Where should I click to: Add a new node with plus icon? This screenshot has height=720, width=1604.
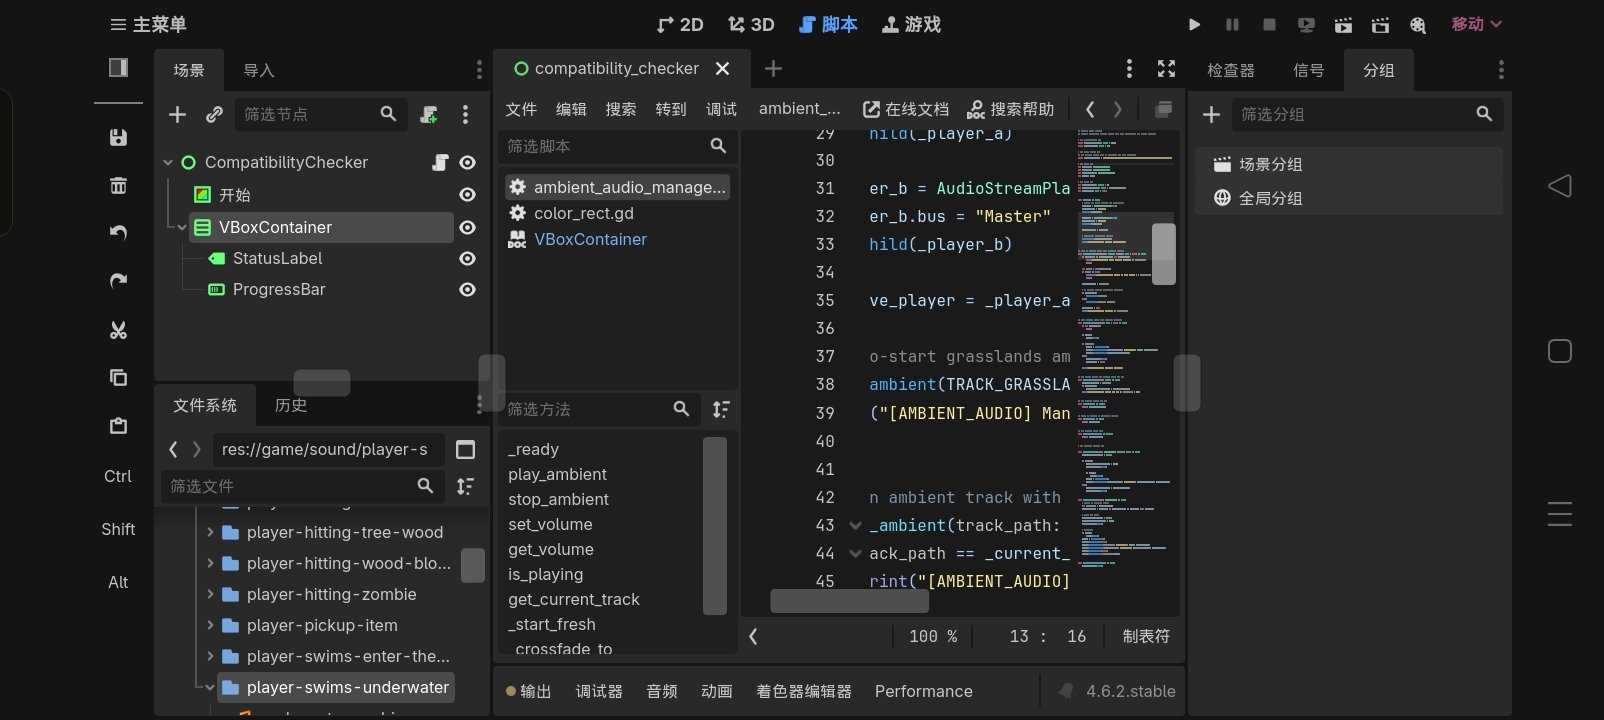coord(177,114)
